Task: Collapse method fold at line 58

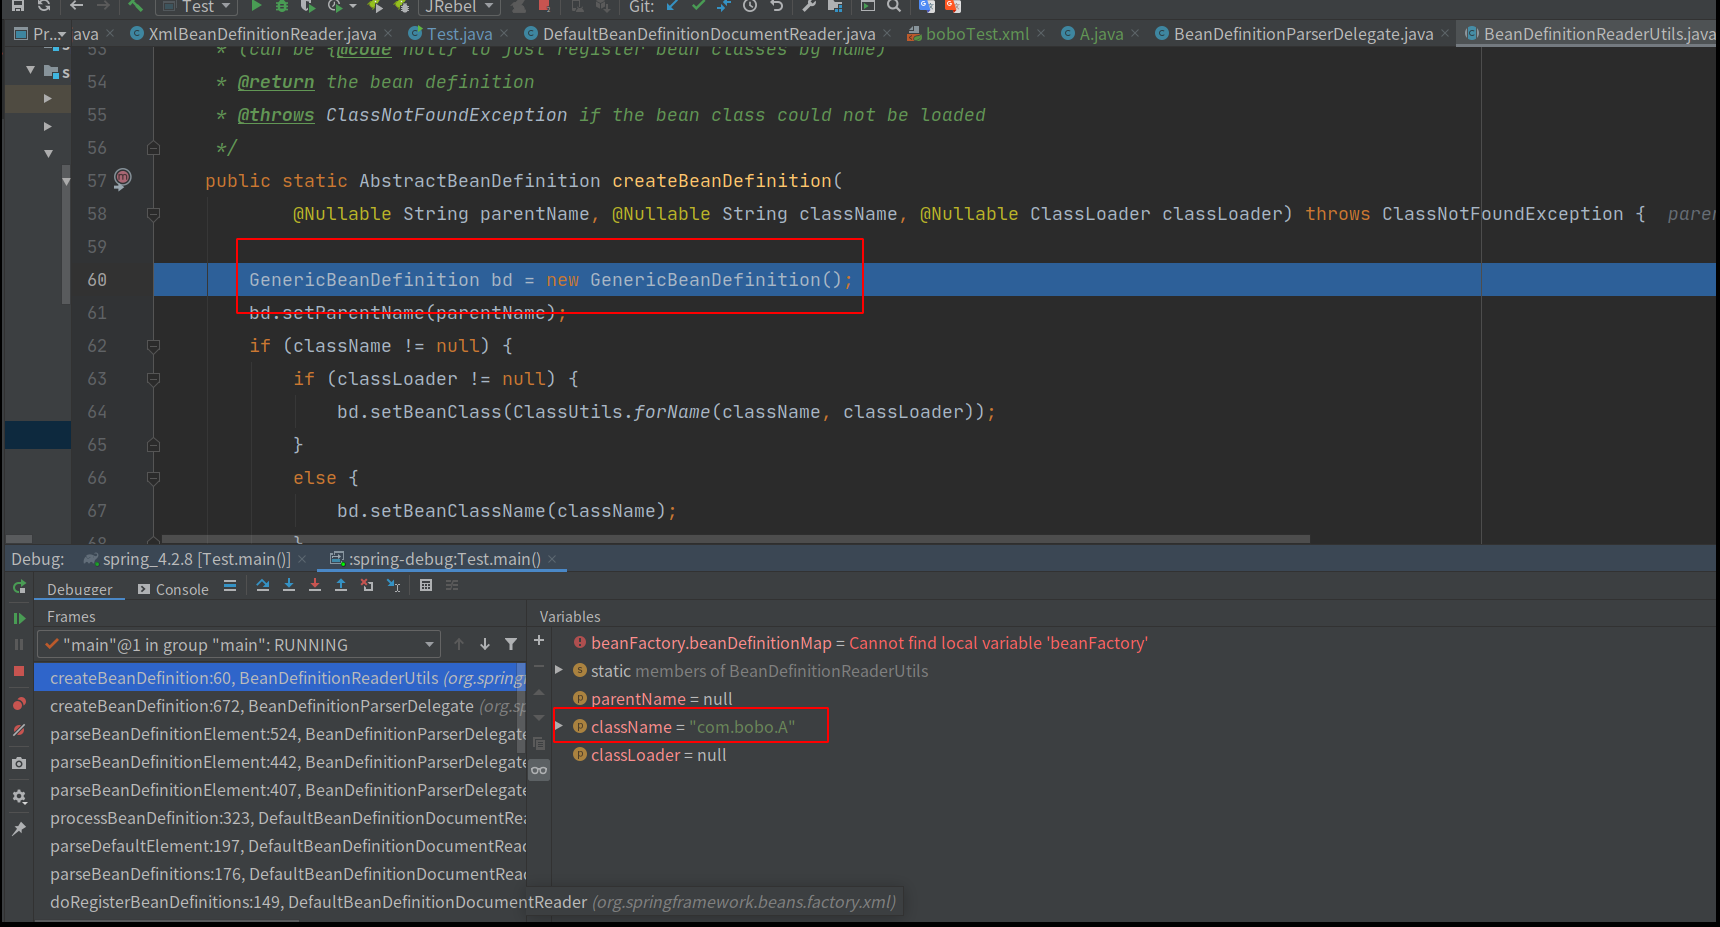Action: coord(153,214)
